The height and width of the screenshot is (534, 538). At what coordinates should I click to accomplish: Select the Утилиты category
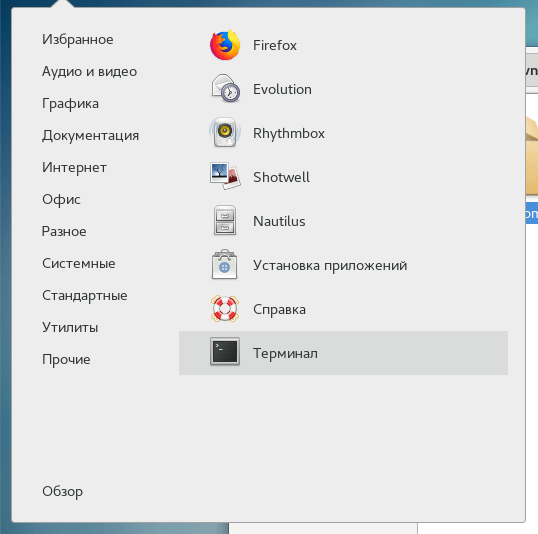pyautogui.click(x=70, y=327)
